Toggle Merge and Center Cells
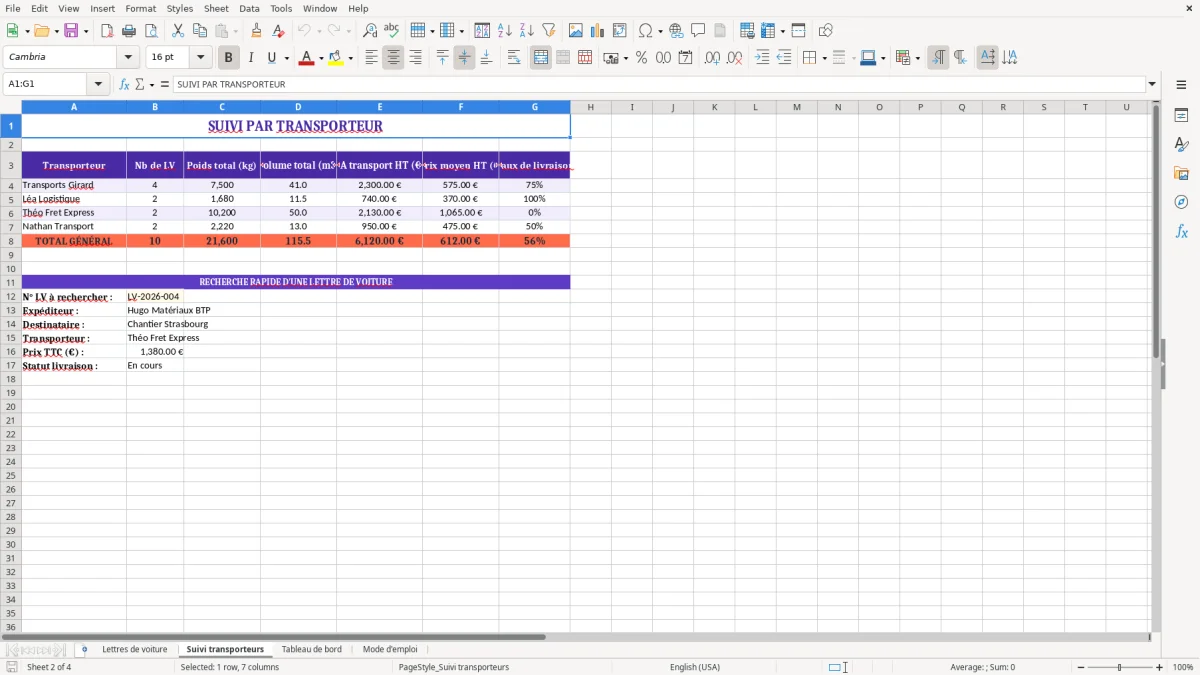 [x=541, y=58]
